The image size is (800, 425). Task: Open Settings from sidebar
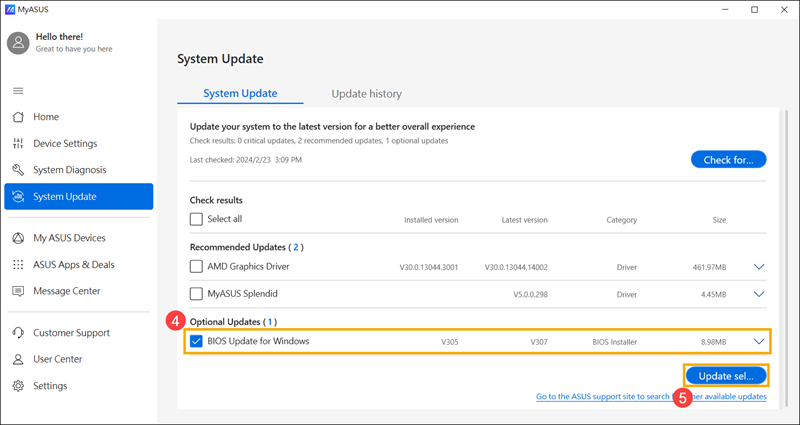coord(79,386)
